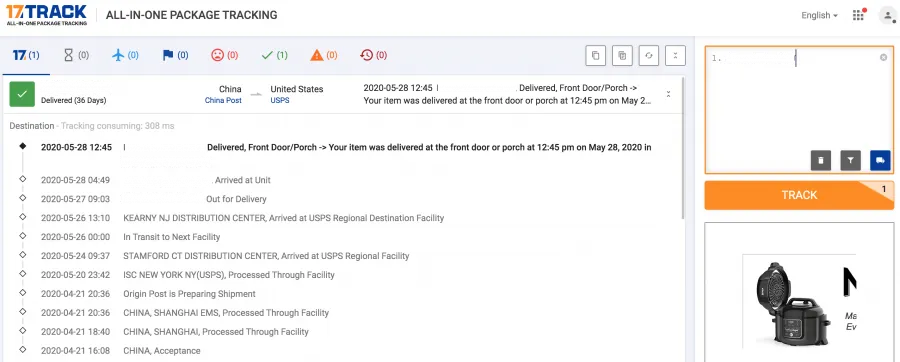Show the Alert warning triangle tab

324,56
